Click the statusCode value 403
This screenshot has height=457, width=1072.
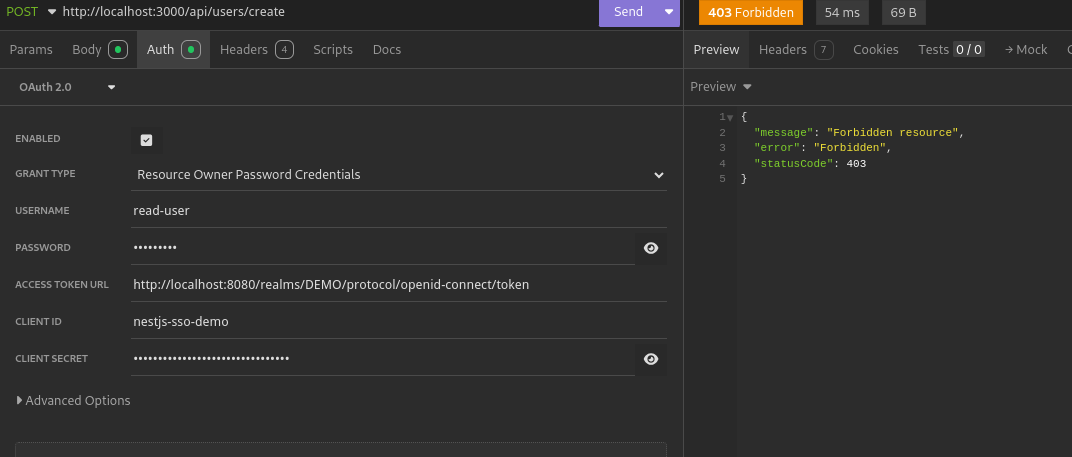[x=856, y=164]
